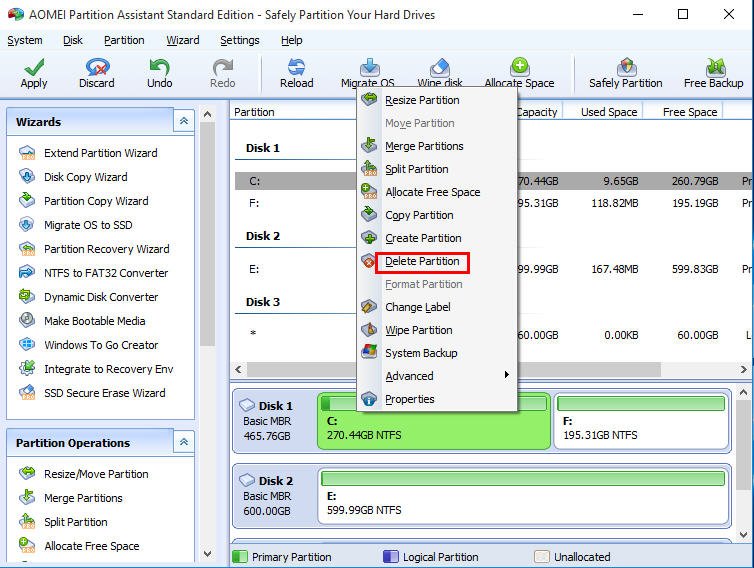Viewport: 754px width, 568px height.
Task: Open the Settings menu
Action: coord(239,40)
